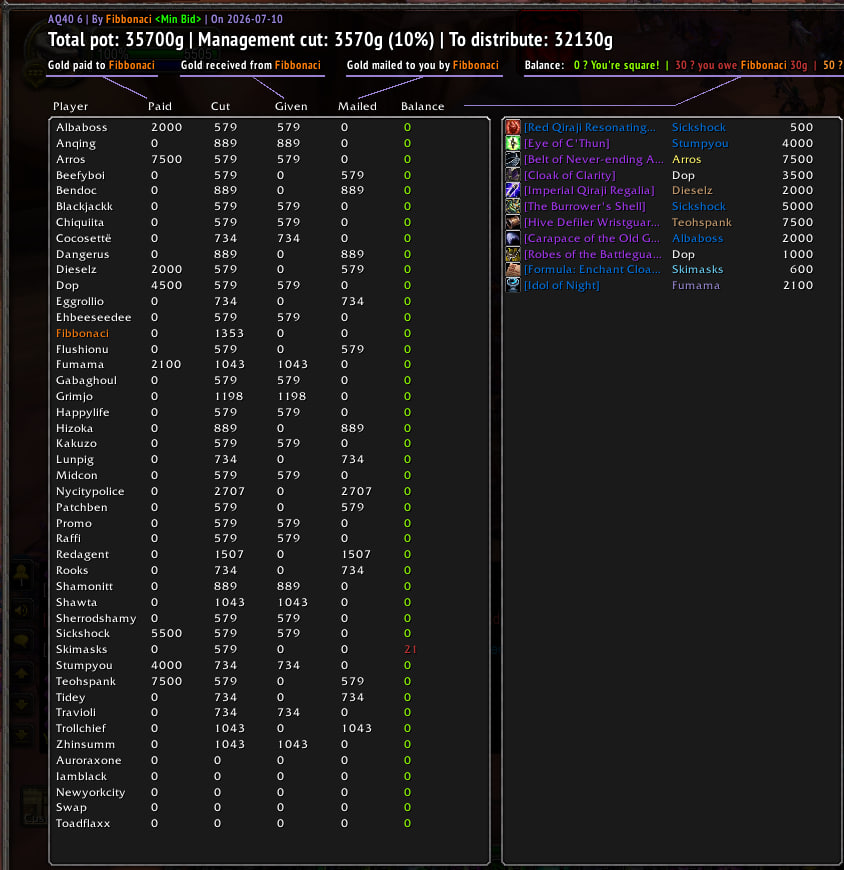Click the Carapace of the Old God icon

pos(513,238)
